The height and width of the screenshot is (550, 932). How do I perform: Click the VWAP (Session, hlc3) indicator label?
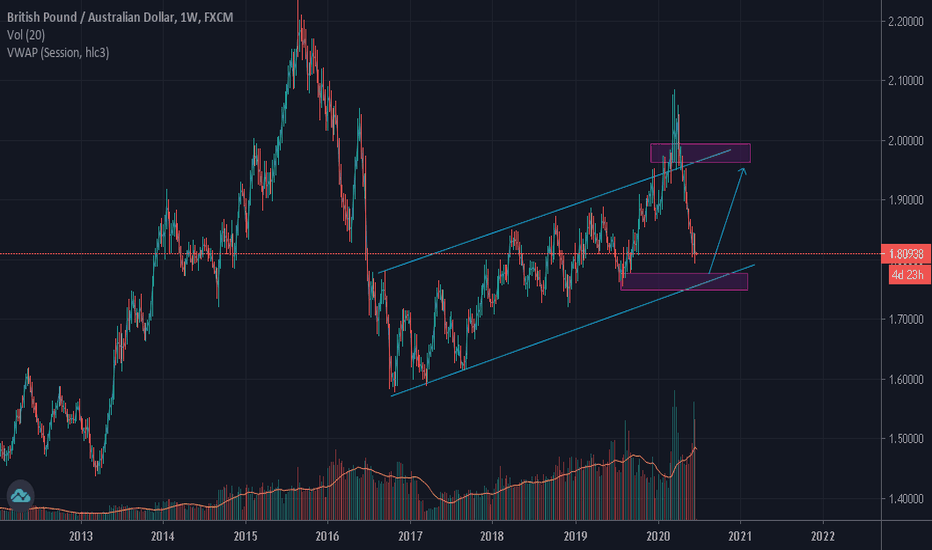click(58, 53)
